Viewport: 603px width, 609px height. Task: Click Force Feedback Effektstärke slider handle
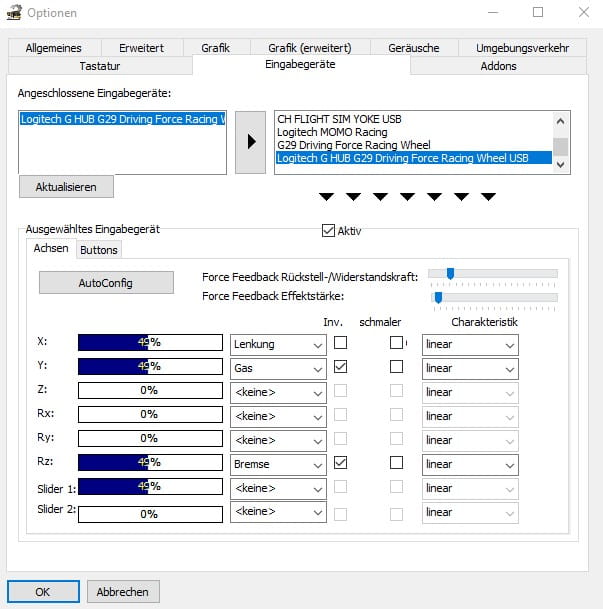438,298
